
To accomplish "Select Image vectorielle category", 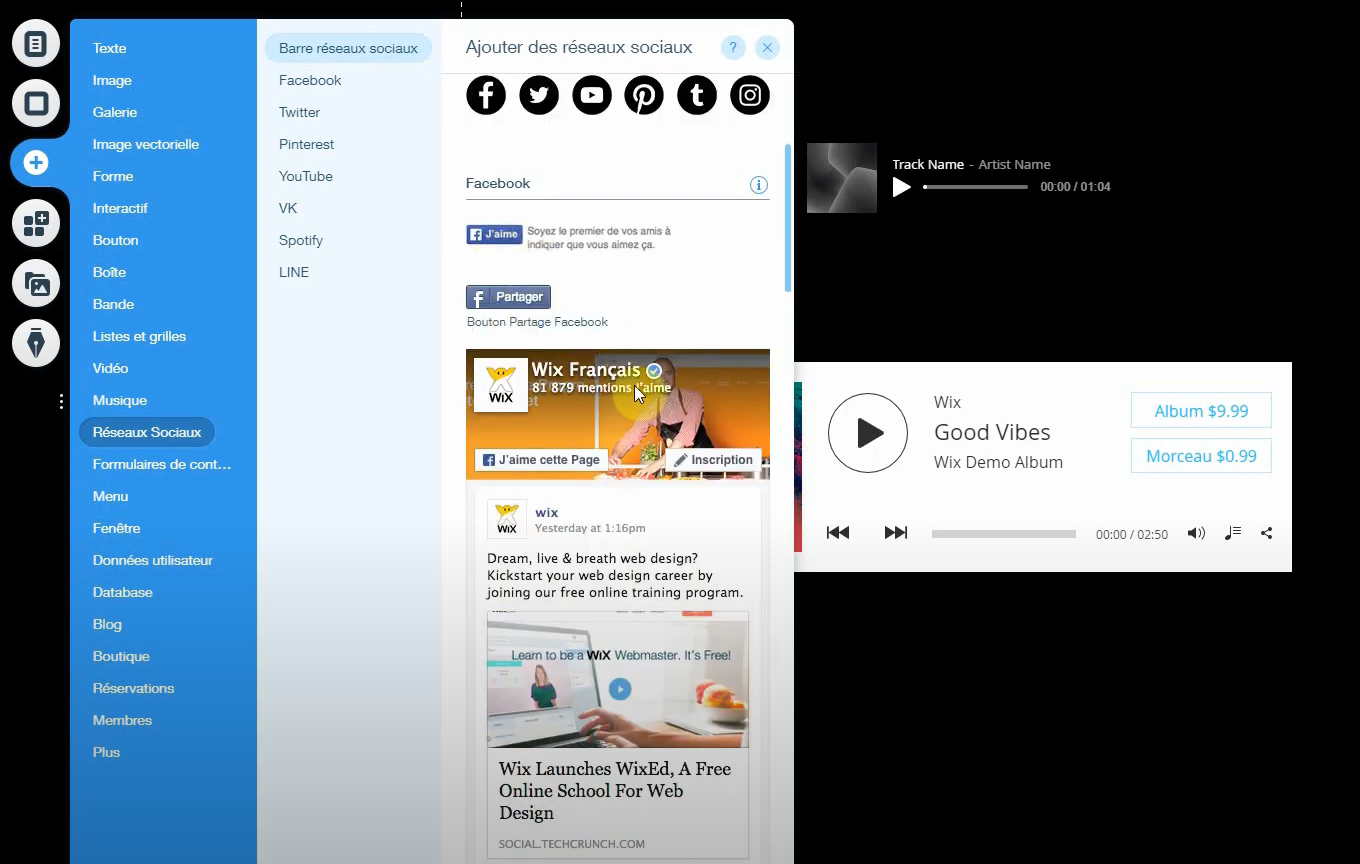I will pyautogui.click(x=146, y=144).
